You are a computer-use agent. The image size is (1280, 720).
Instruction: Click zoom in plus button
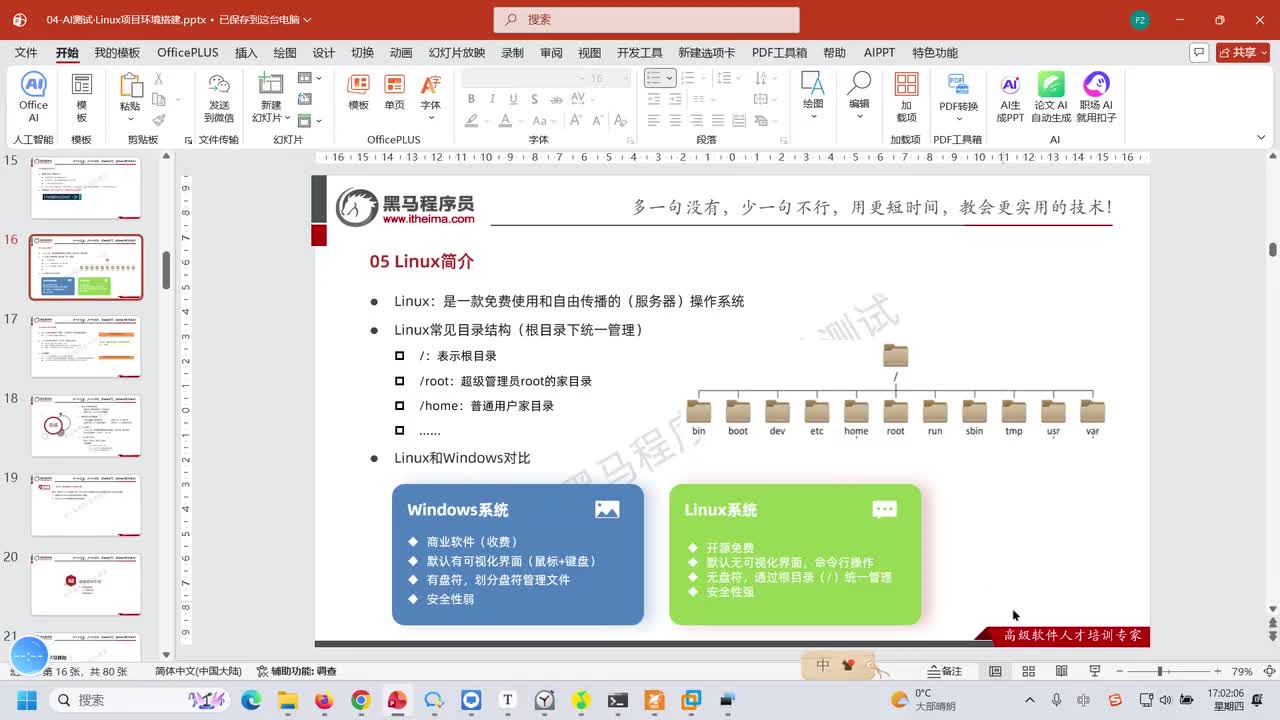pos(1217,671)
